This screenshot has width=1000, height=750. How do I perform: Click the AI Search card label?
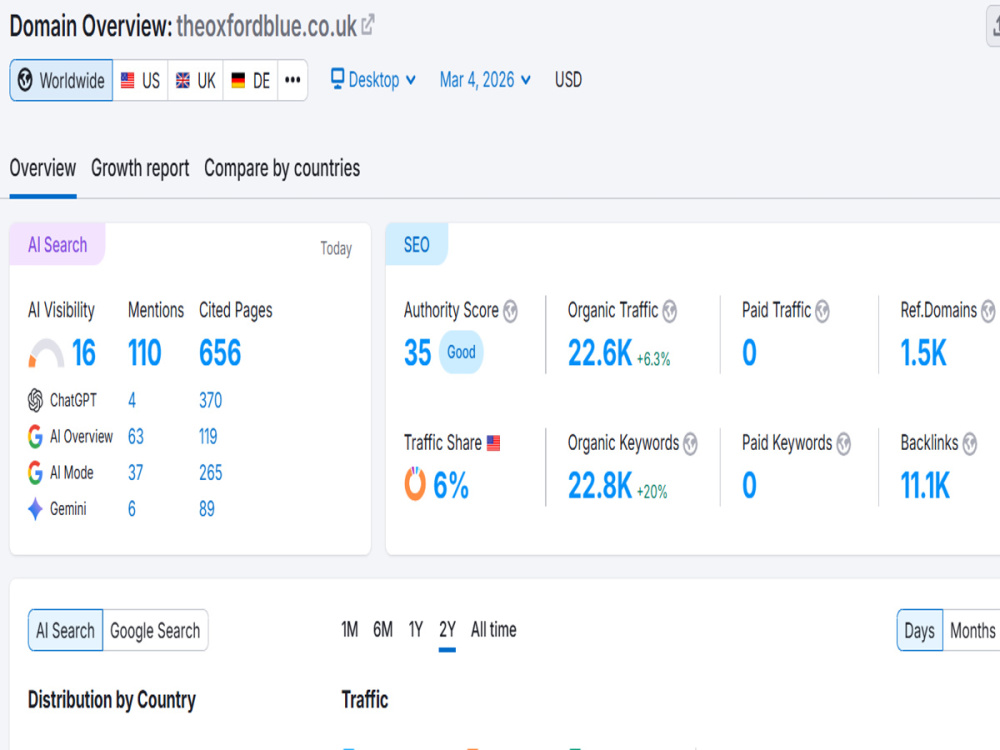pos(57,244)
